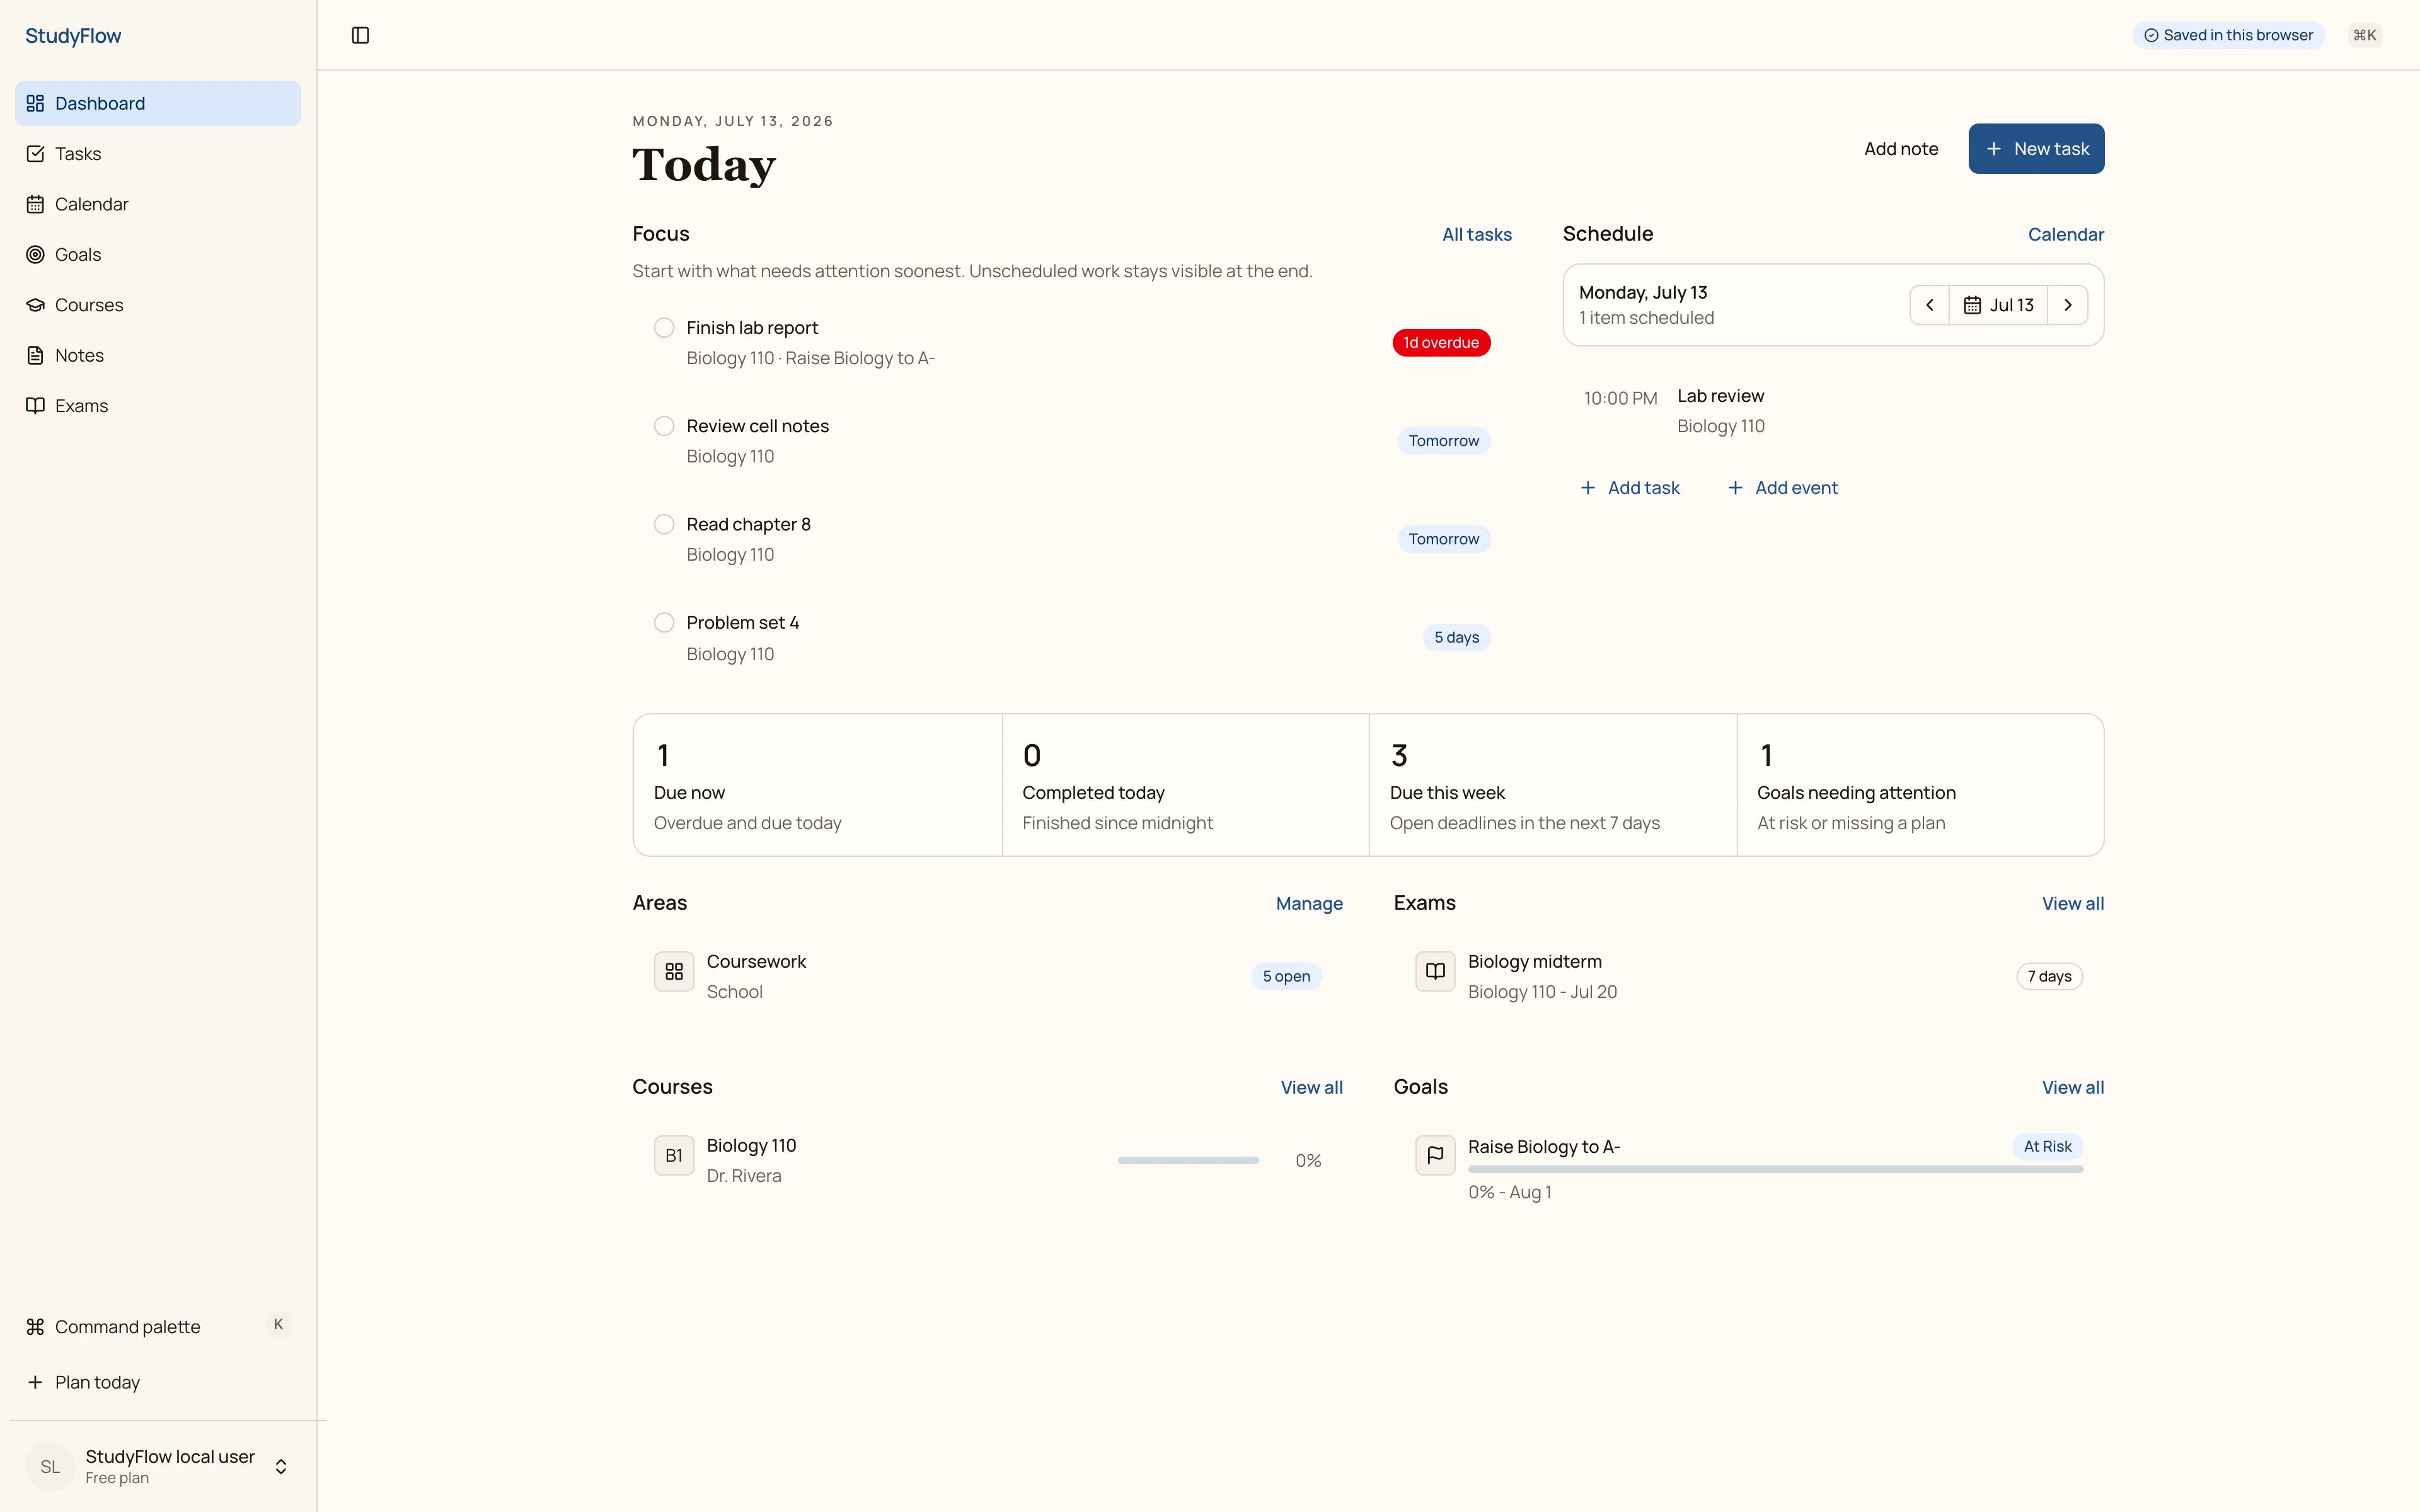Open the All tasks link
The width and height of the screenshot is (2420, 1512).
pos(1477,234)
